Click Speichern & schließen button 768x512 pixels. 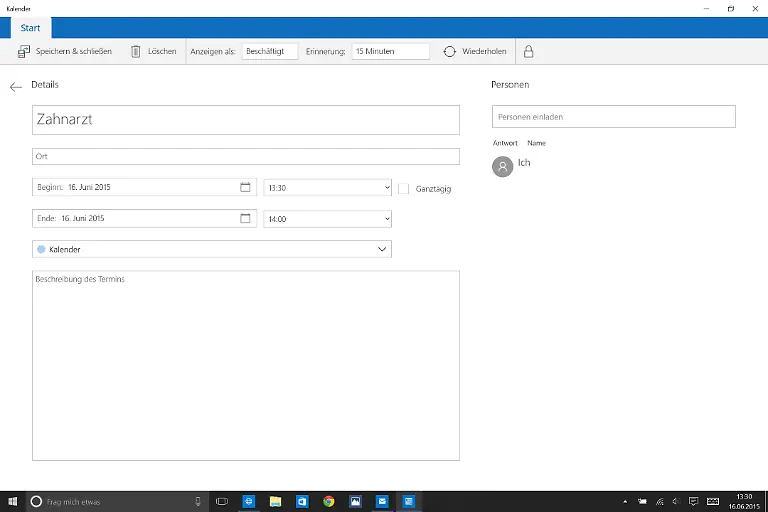click(x=65, y=51)
